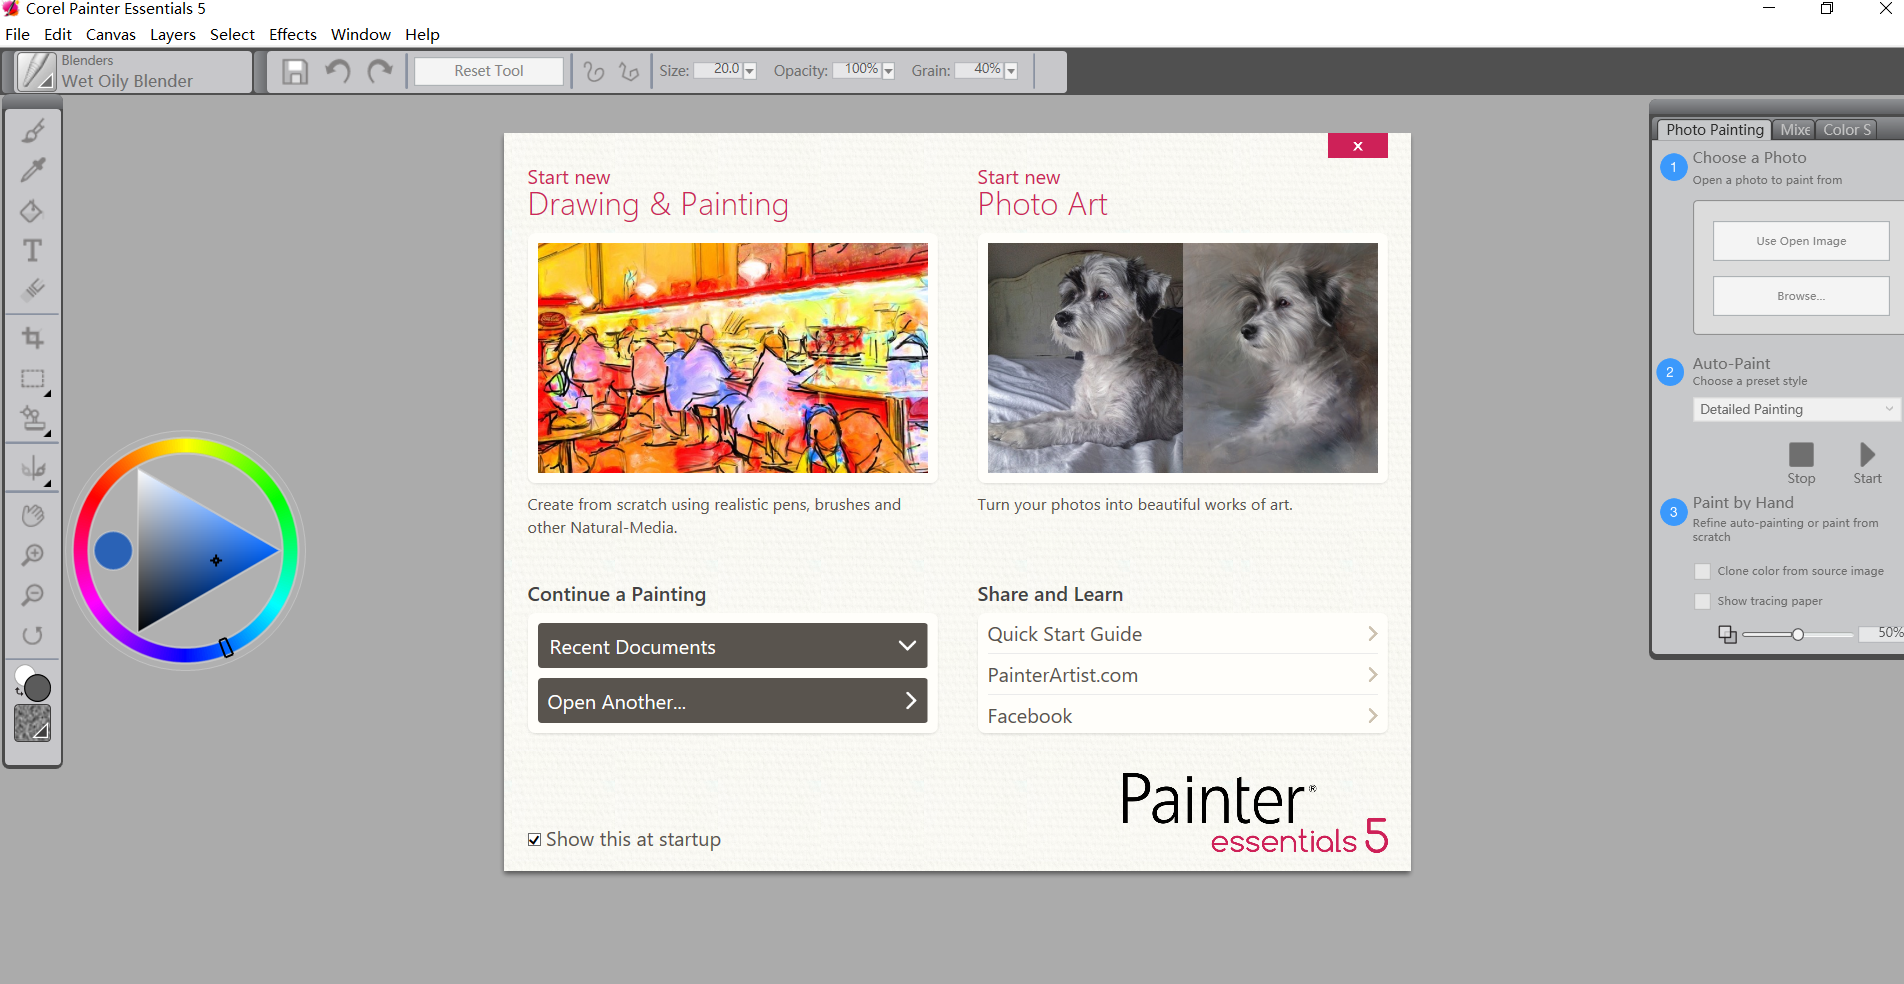Open the Edit menu

coord(58,34)
